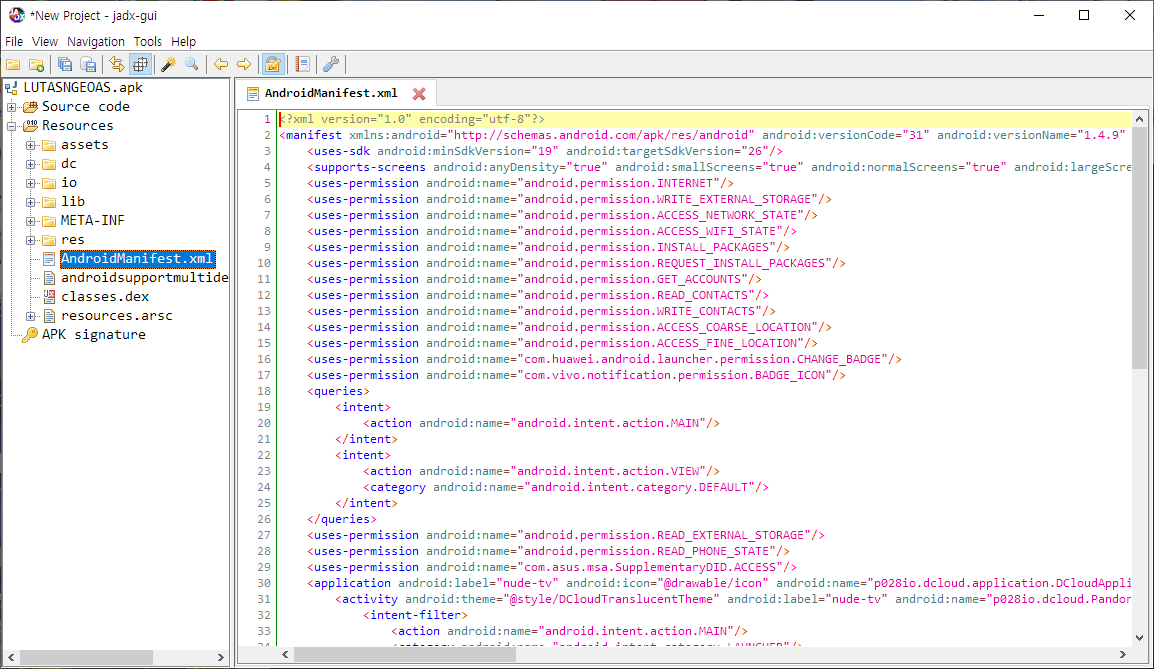Expand the lib folder

31,202
